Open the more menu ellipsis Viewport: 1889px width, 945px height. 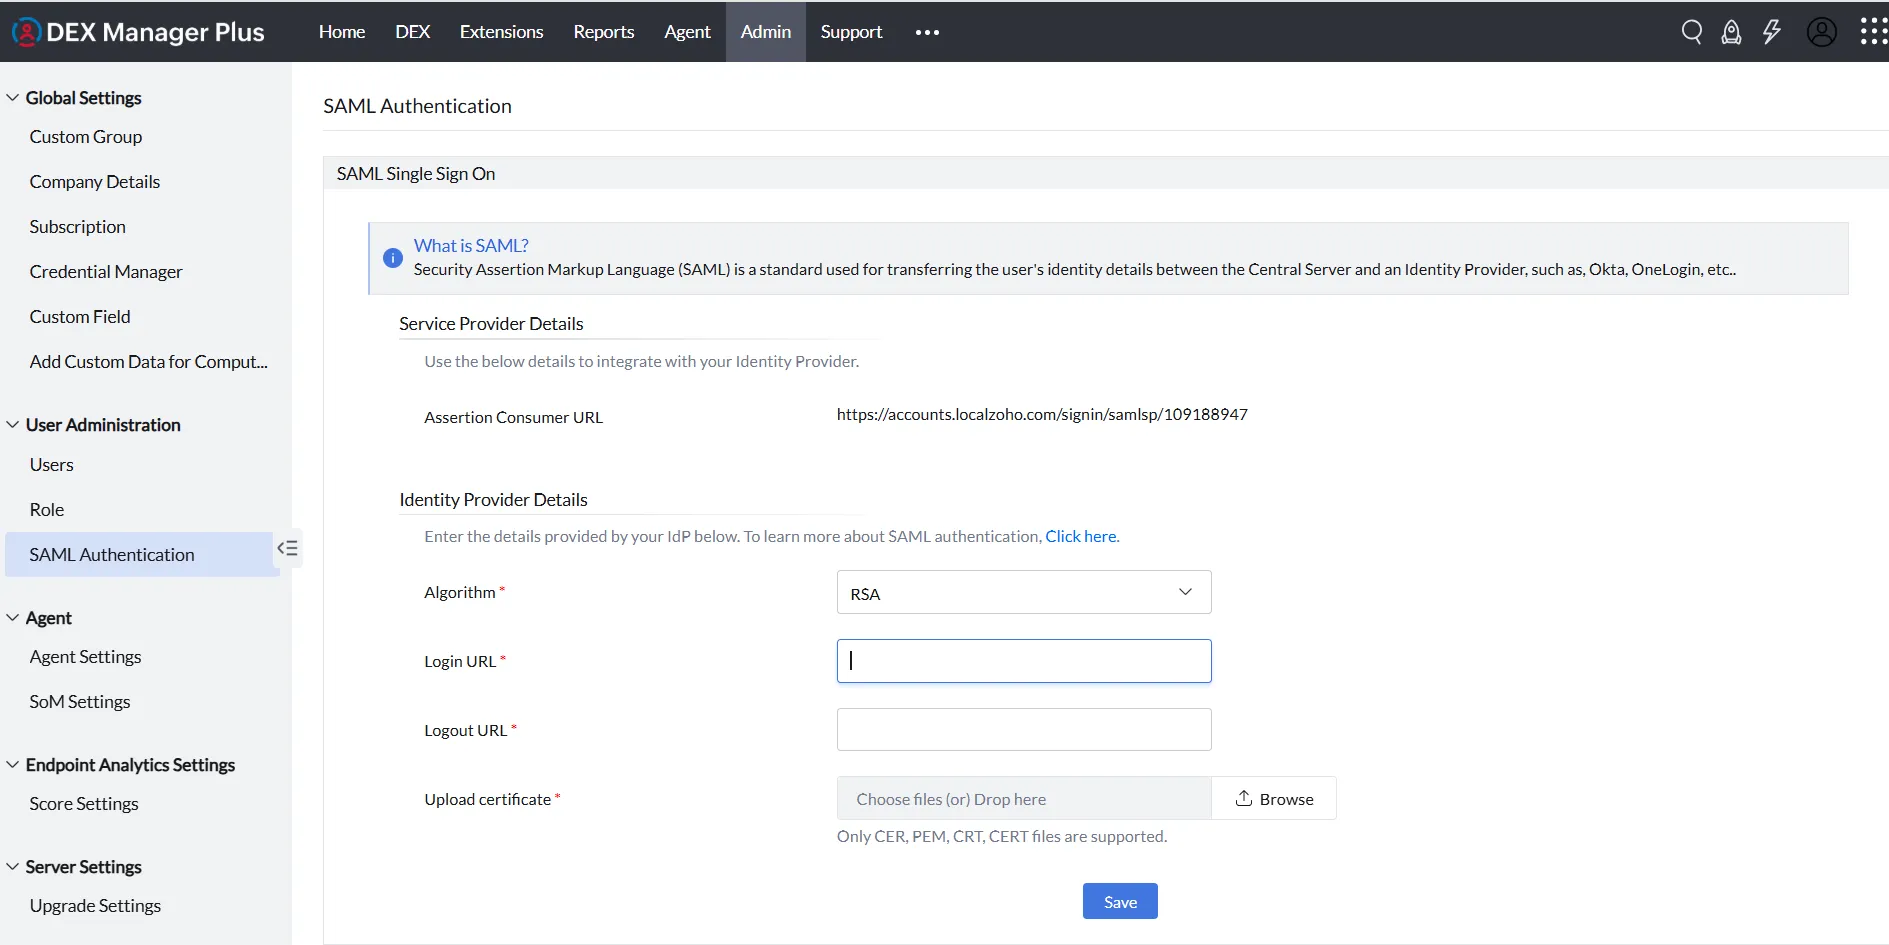click(927, 32)
